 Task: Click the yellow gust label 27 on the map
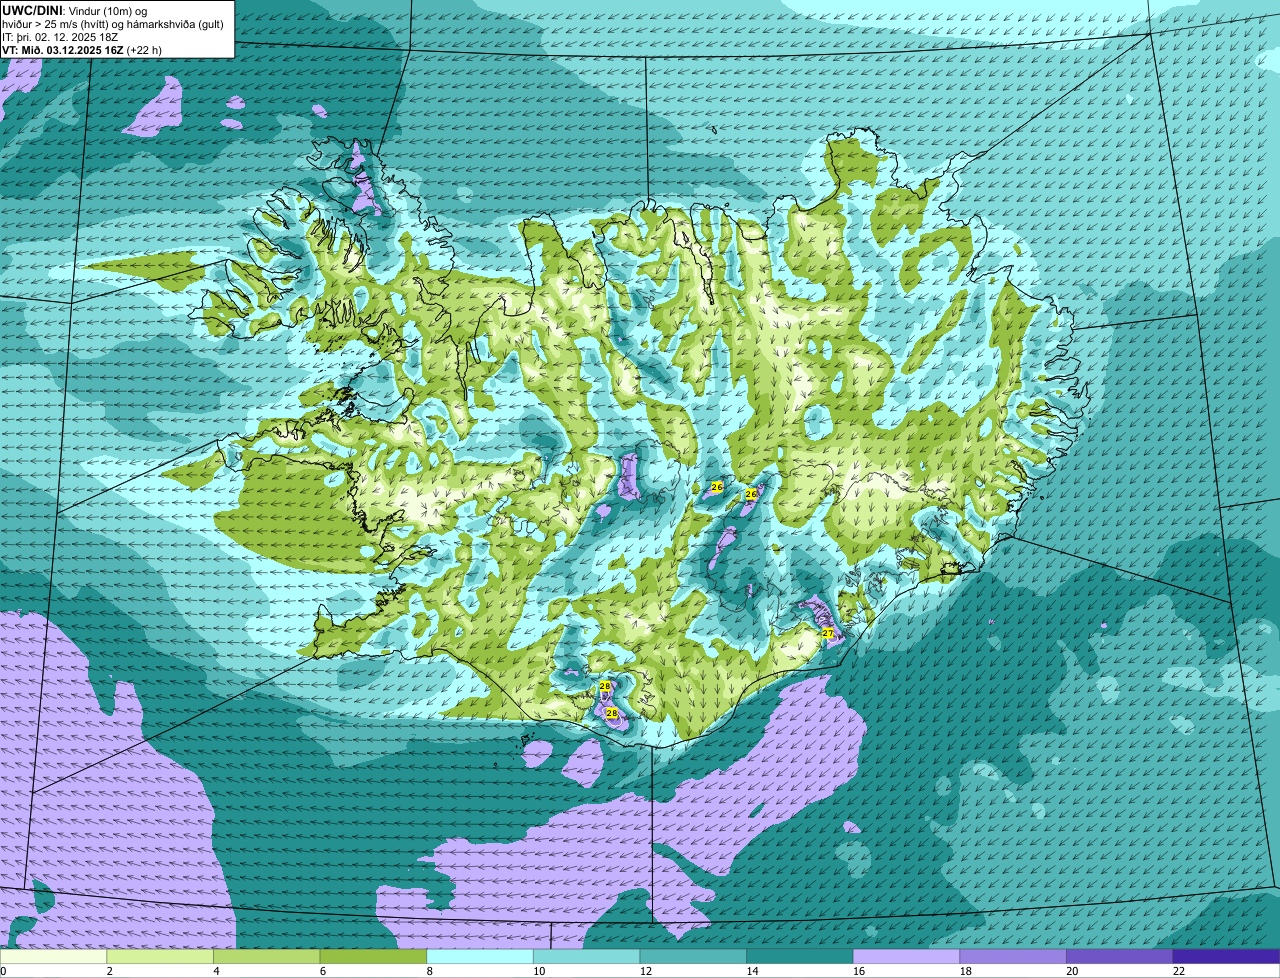[x=827, y=634]
